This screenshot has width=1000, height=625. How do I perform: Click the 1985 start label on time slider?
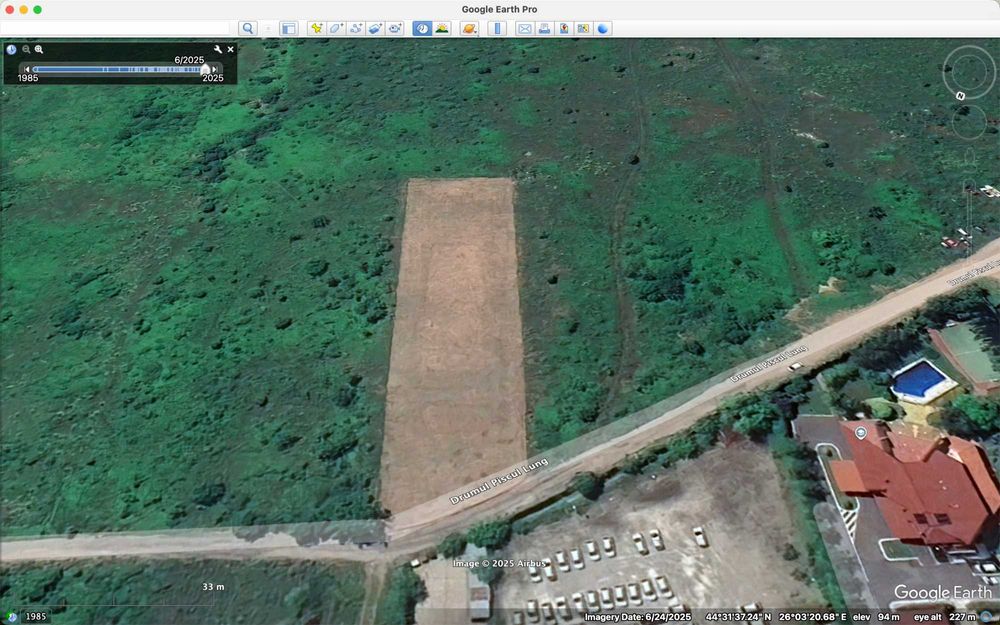[x=27, y=78]
